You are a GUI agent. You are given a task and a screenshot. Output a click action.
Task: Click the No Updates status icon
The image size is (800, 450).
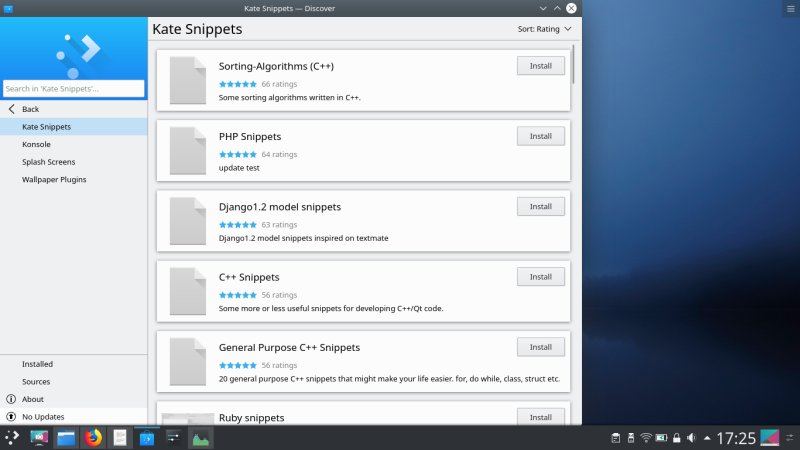[x=11, y=417]
